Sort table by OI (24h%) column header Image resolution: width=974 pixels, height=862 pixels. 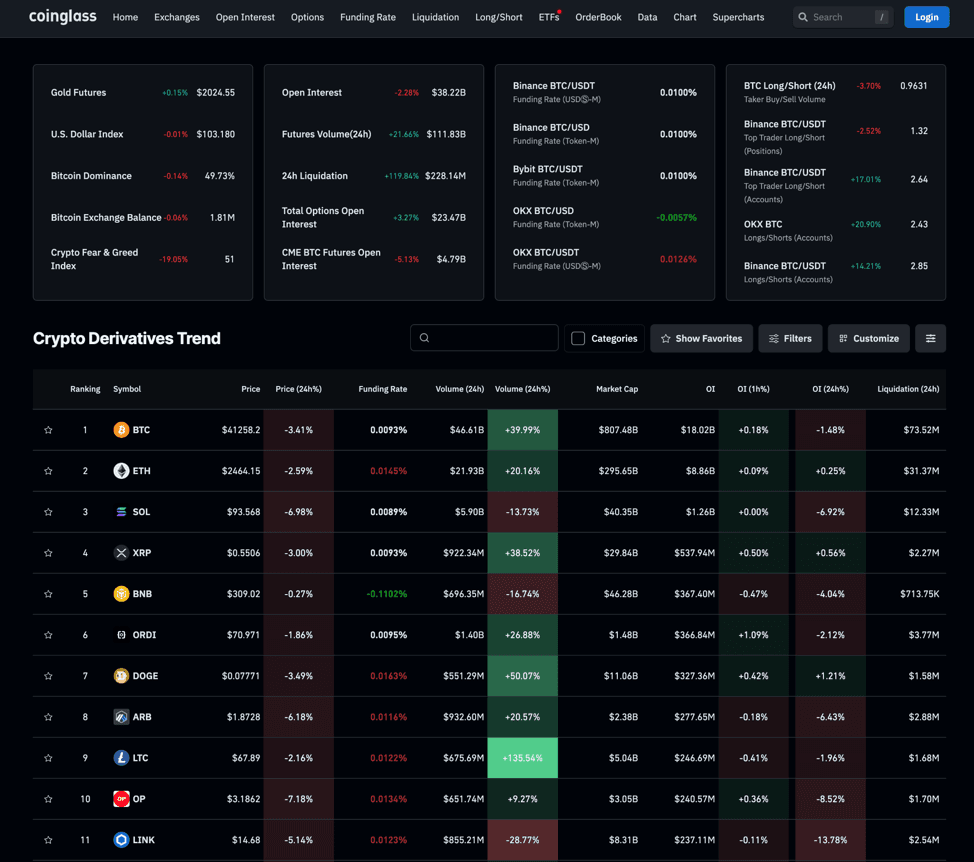[x=829, y=389]
